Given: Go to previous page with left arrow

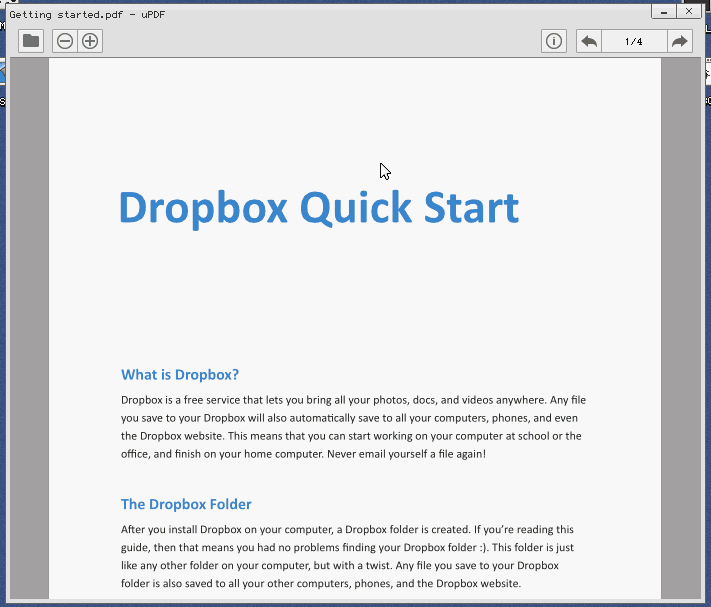Looking at the screenshot, I should click(589, 41).
